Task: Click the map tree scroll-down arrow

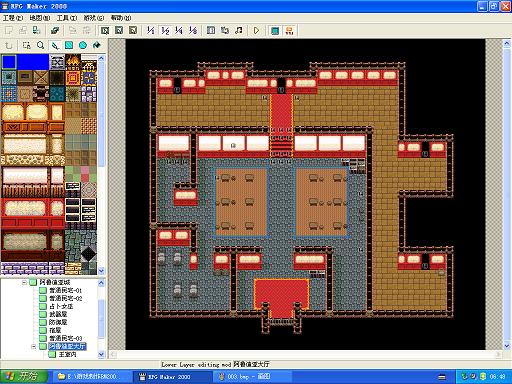Action: (x=102, y=355)
